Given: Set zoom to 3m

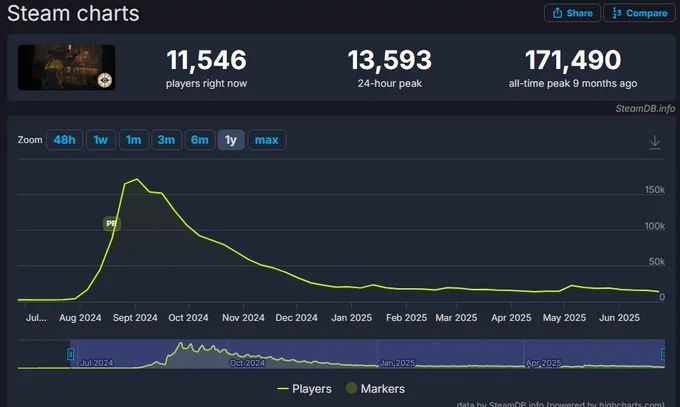Looking at the screenshot, I should pyautogui.click(x=167, y=140).
